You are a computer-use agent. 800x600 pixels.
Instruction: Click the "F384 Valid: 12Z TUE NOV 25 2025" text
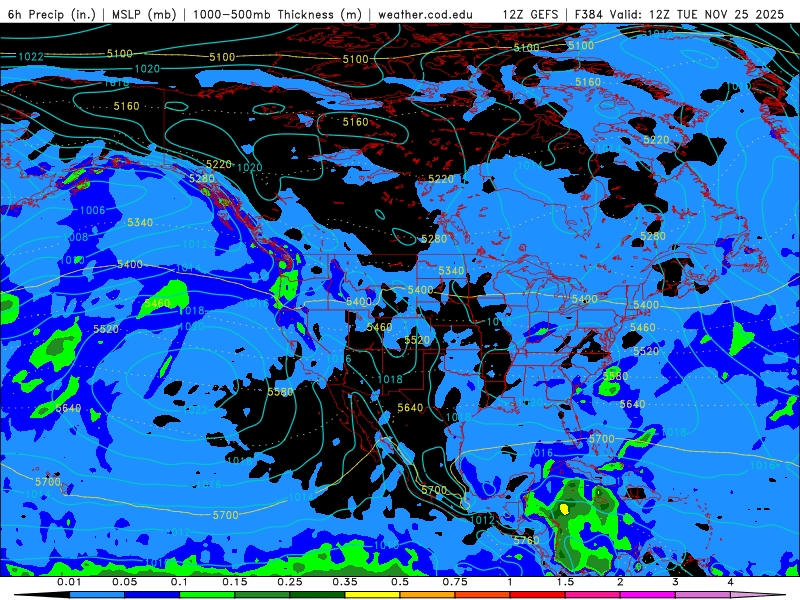680,14
